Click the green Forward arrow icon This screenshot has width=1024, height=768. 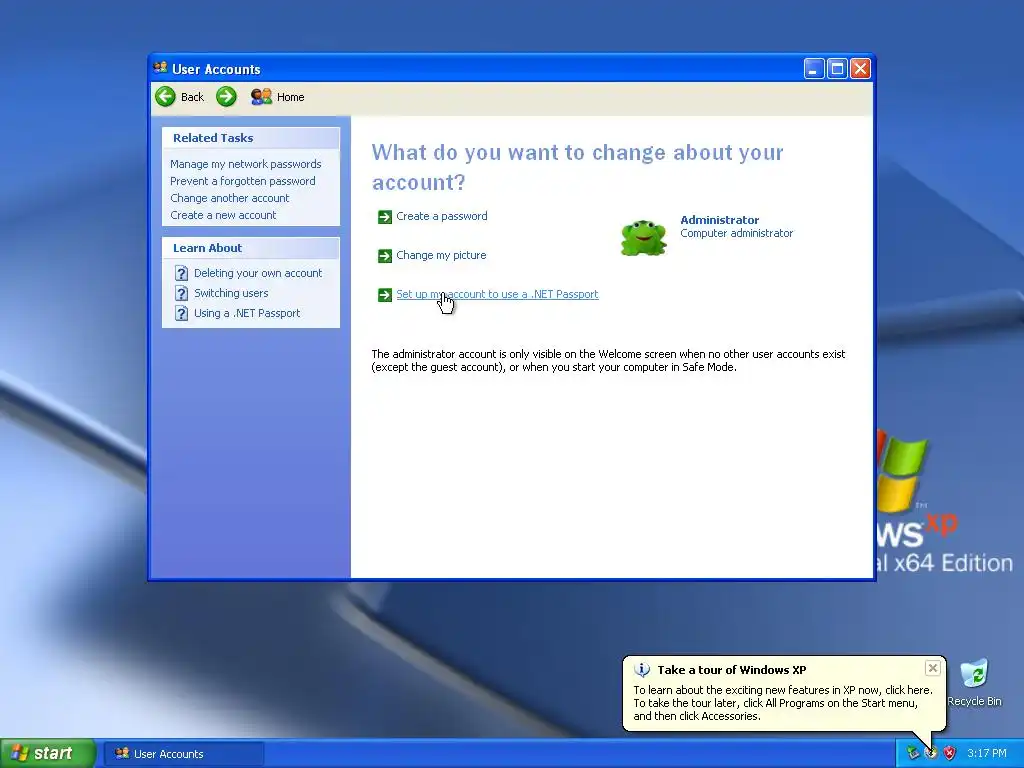(x=226, y=97)
